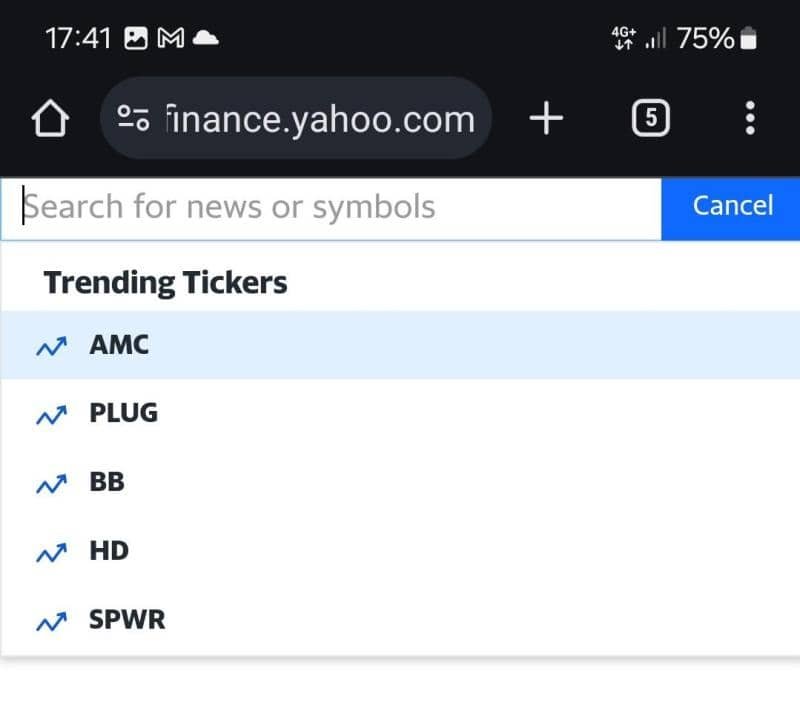Tap the Gmail notification icon in status bar
The width and height of the screenshot is (800, 705).
pyautogui.click(x=171, y=39)
